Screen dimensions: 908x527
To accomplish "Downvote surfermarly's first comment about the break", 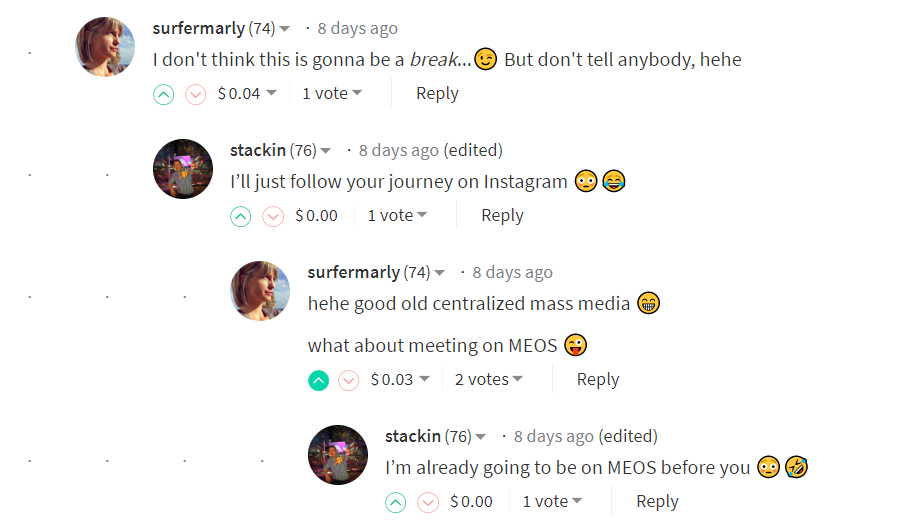I will click(x=196, y=94).
